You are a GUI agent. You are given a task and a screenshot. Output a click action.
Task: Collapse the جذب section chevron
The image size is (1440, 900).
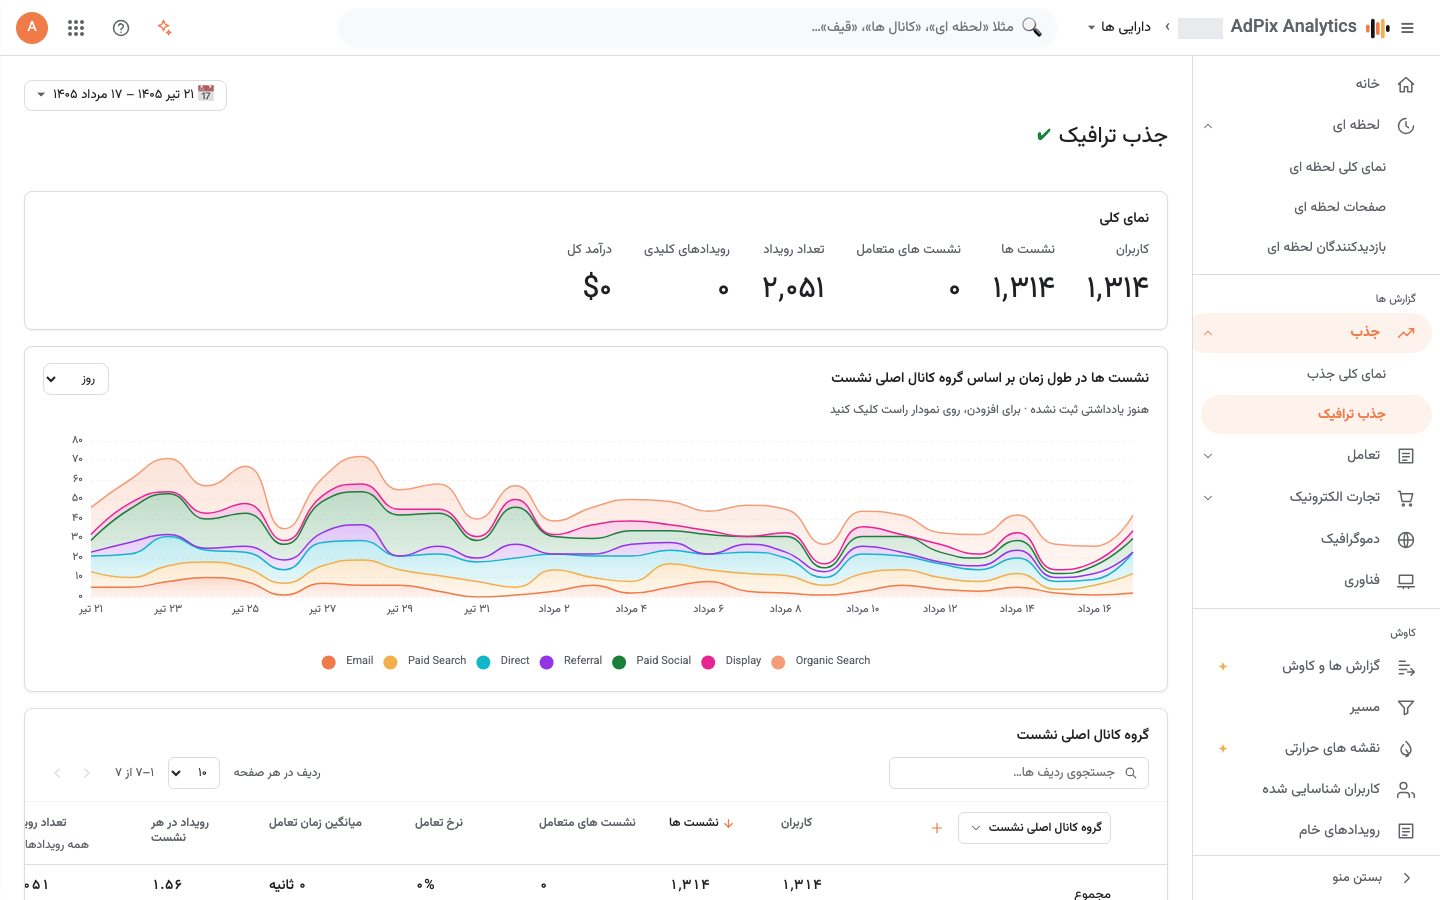tap(1208, 333)
